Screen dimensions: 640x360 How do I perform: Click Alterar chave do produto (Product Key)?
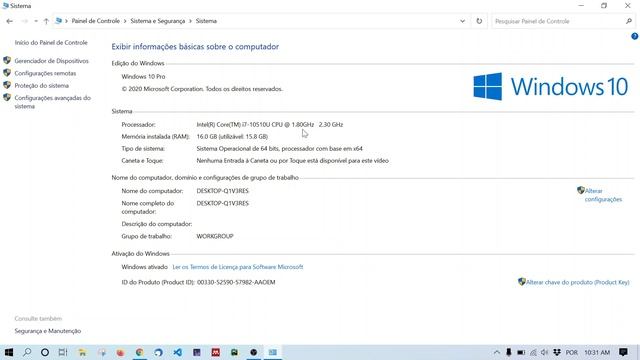click(578, 282)
